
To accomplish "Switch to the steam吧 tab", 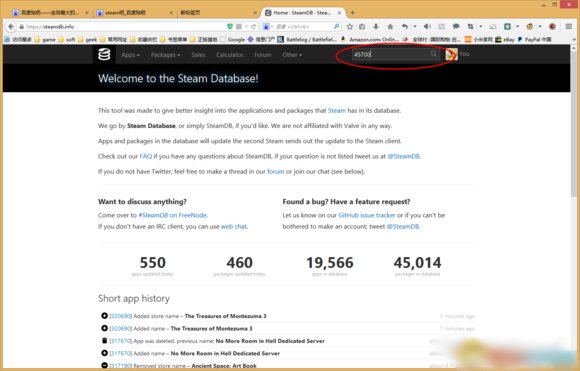I will pos(135,13).
